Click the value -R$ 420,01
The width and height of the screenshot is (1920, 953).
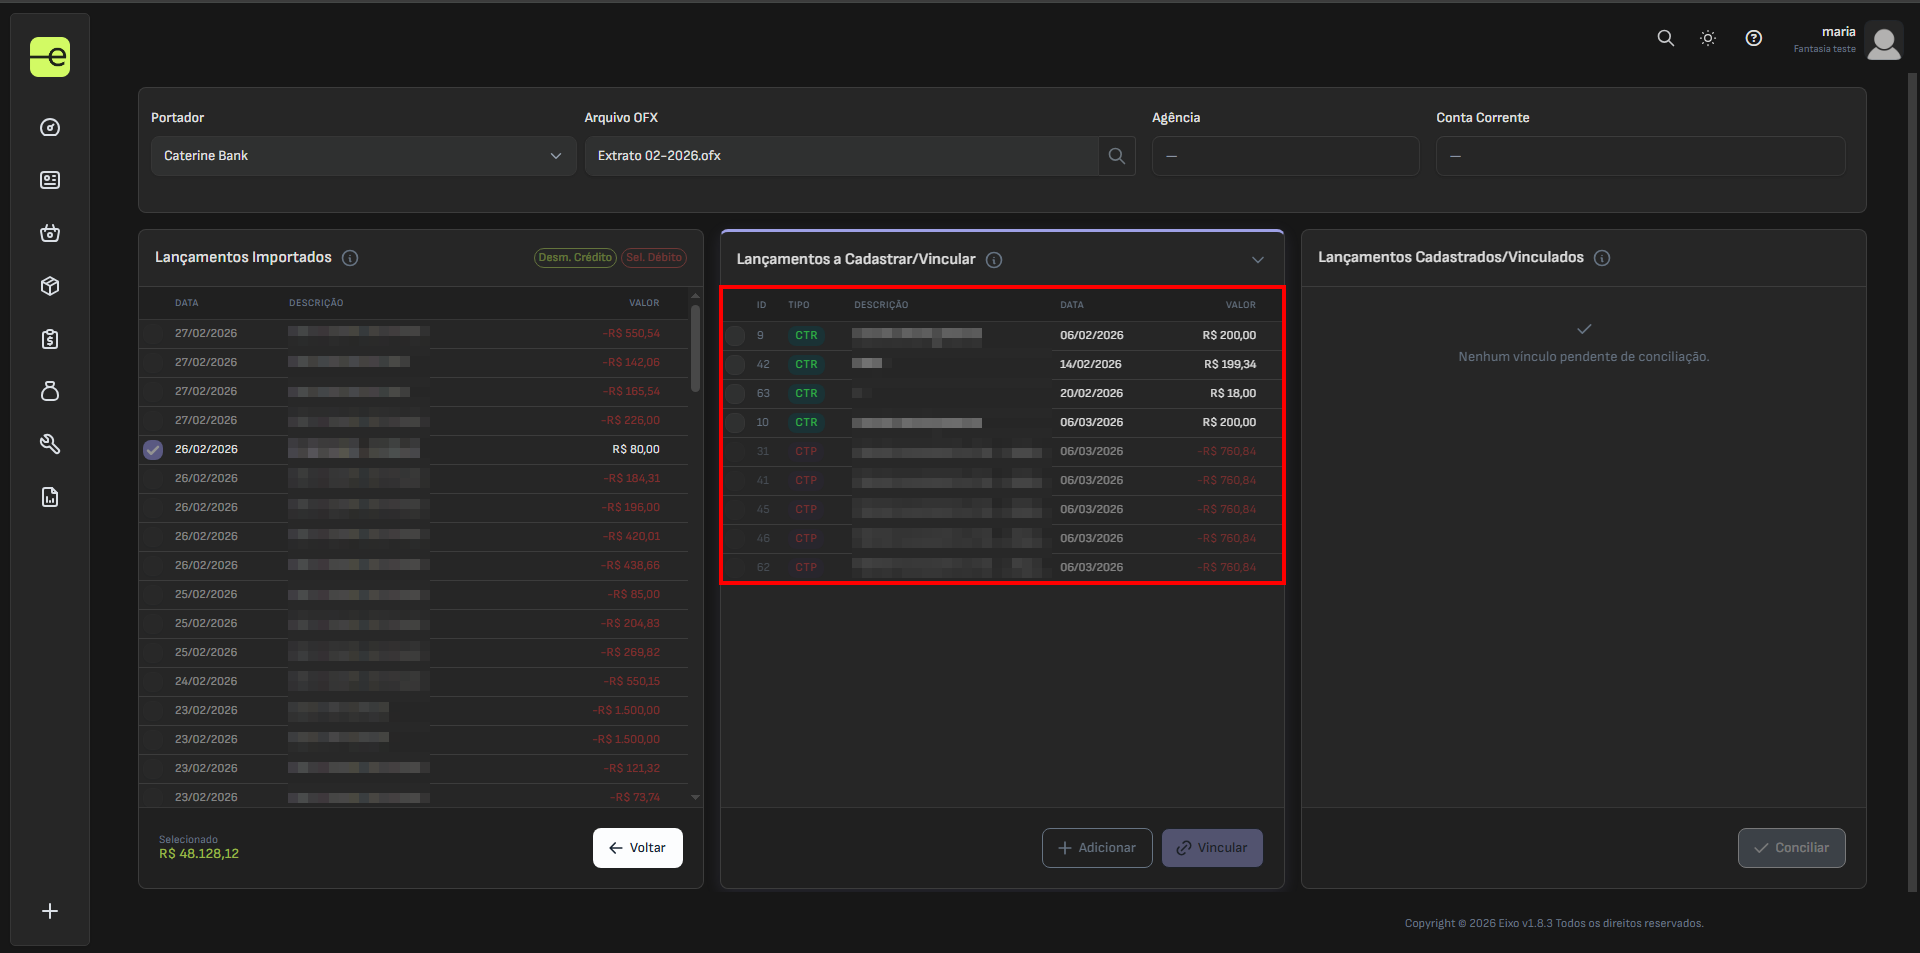631,537
